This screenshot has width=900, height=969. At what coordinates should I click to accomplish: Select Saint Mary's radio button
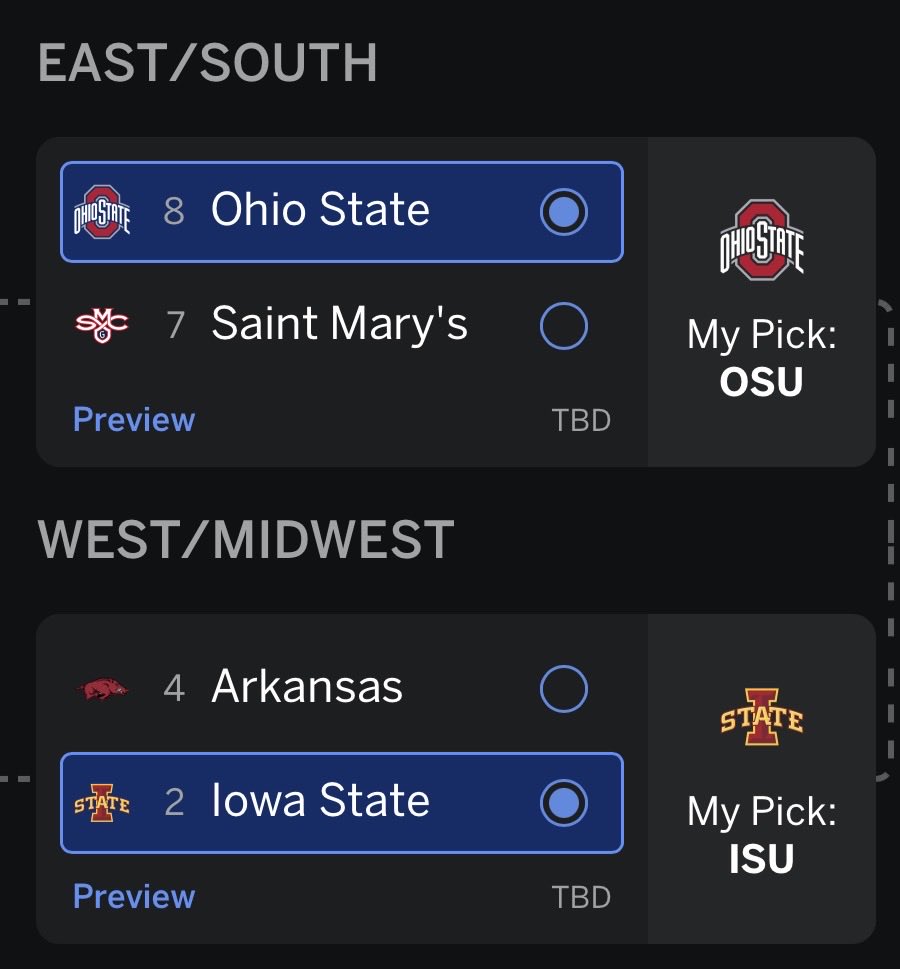563,326
